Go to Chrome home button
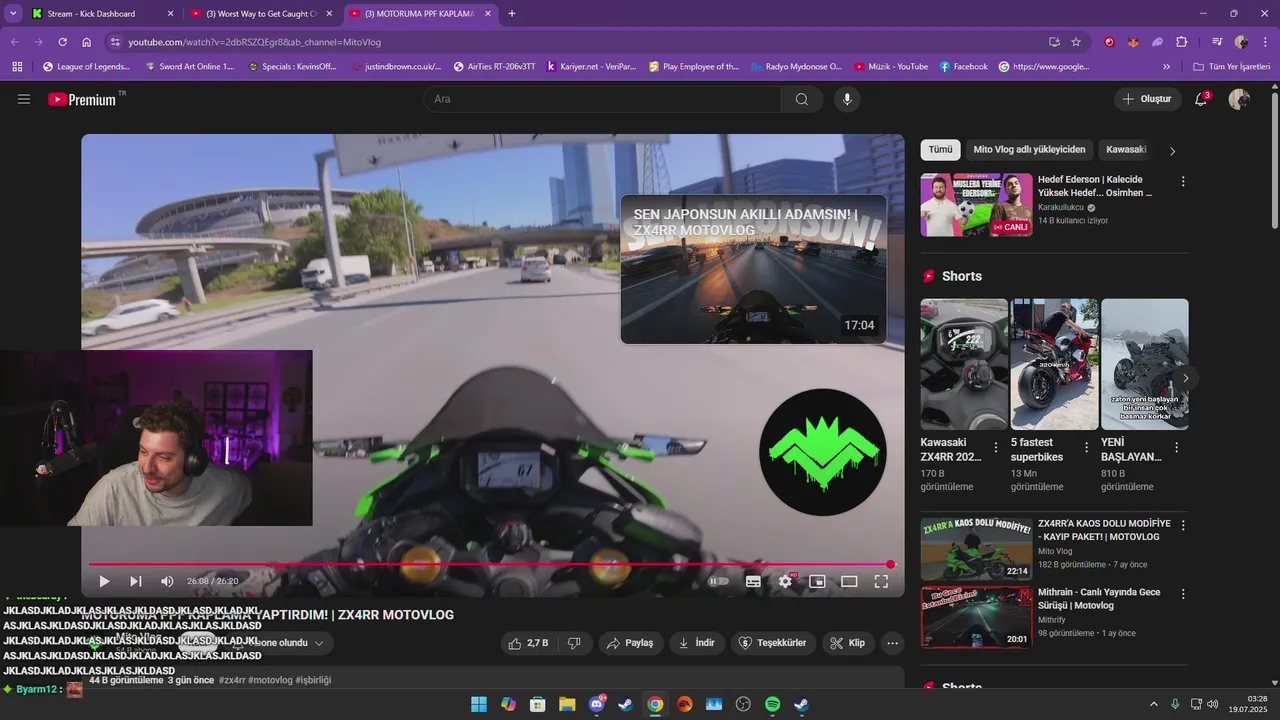Screen dimensions: 1280x720 click(x=87, y=42)
